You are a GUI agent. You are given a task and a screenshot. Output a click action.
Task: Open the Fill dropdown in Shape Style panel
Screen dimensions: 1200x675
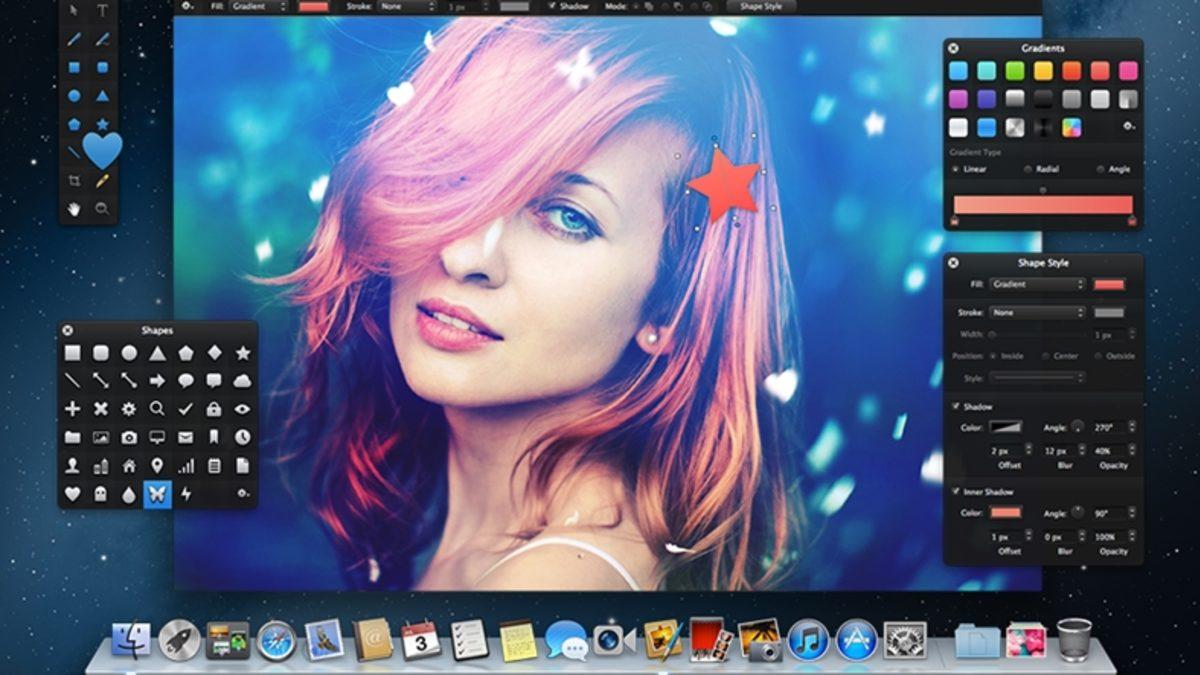coord(1037,284)
